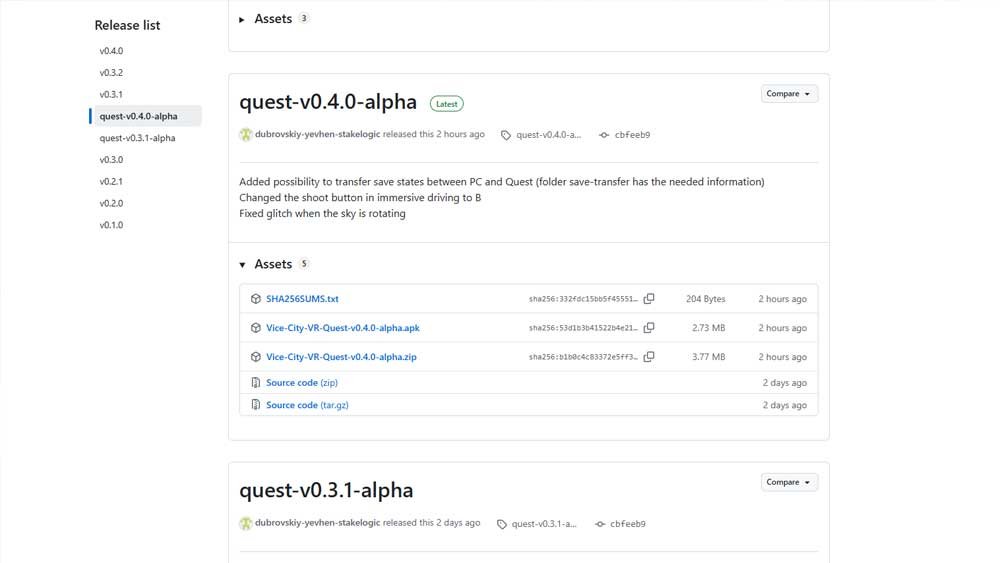Click the green Latest badge
The width and height of the screenshot is (1000, 563).
tap(446, 104)
